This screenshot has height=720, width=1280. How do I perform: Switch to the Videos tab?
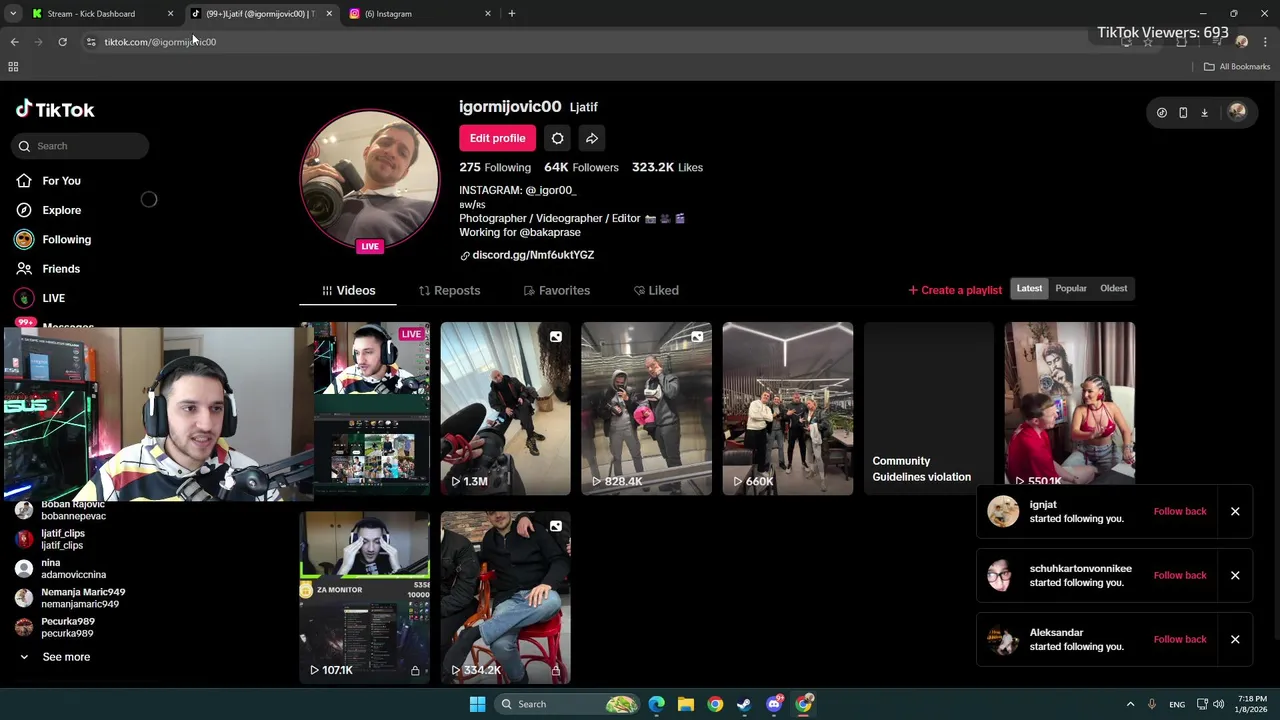tap(348, 290)
